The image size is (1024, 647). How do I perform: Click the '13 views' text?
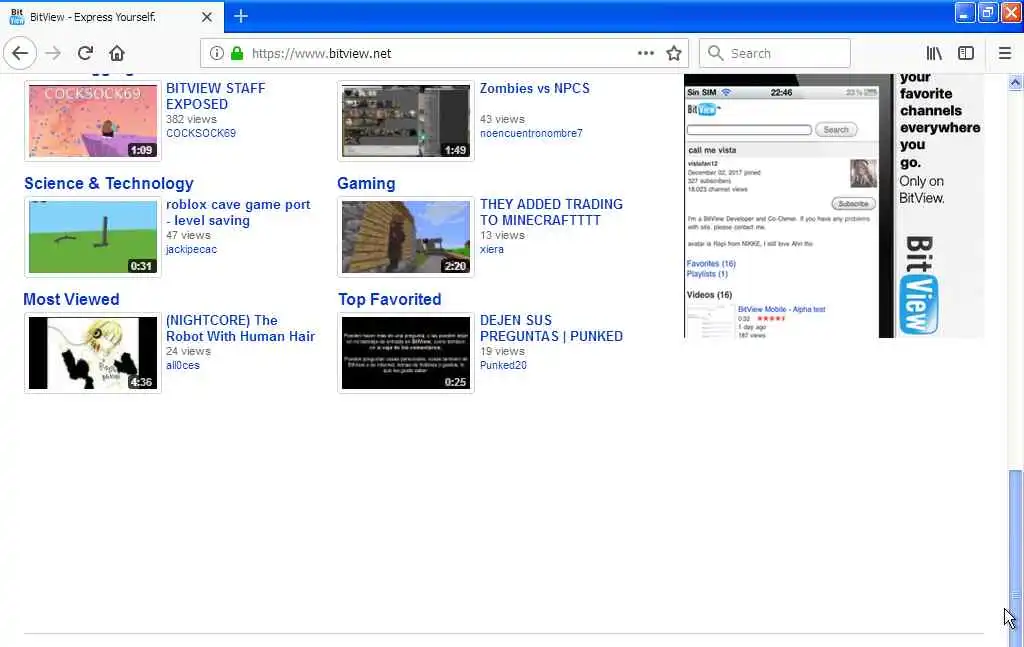coord(502,235)
